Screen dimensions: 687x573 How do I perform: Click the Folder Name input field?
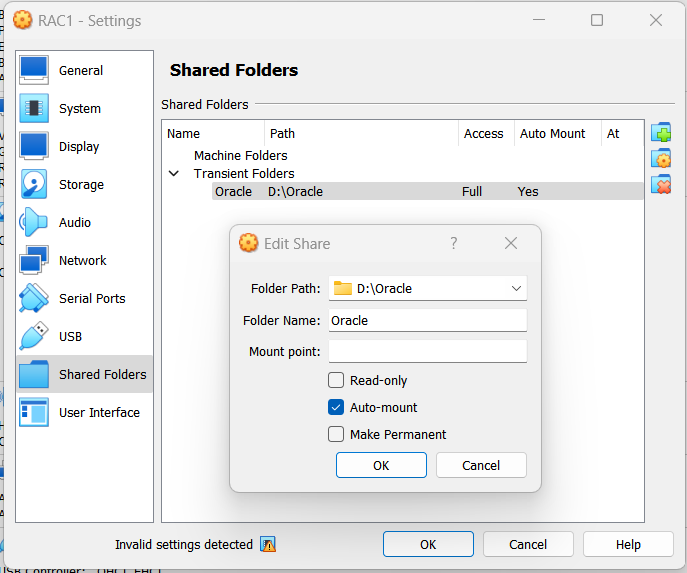pyautogui.click(x=428, y=320)
